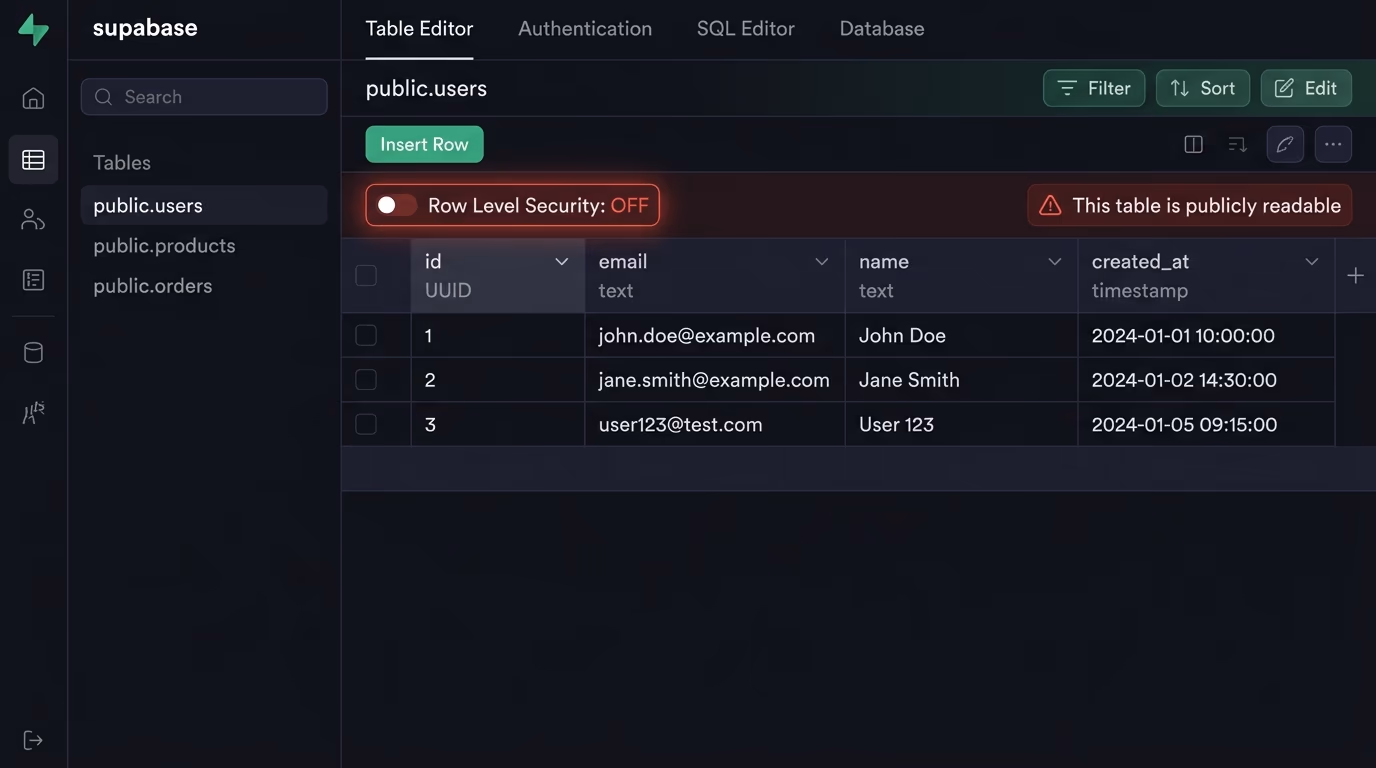Switch to the Authentication tab

click(x=585, y=29)
